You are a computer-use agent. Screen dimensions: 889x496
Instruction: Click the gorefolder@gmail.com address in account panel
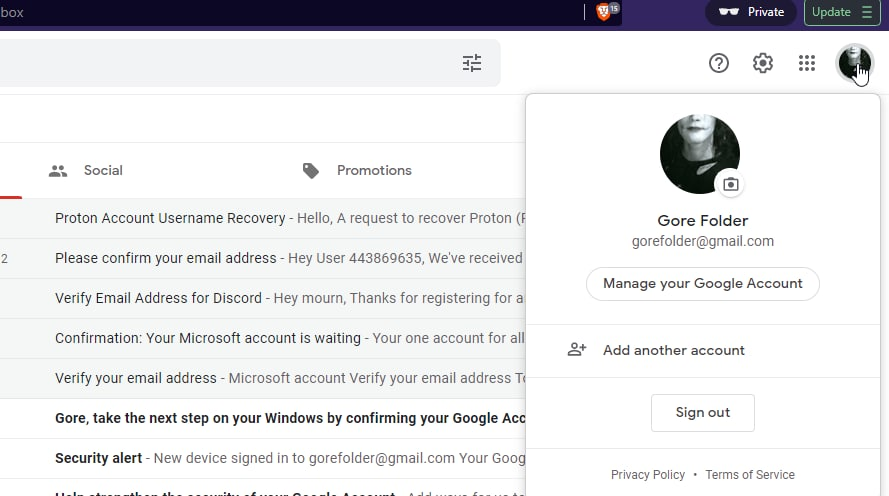[702, 241]
